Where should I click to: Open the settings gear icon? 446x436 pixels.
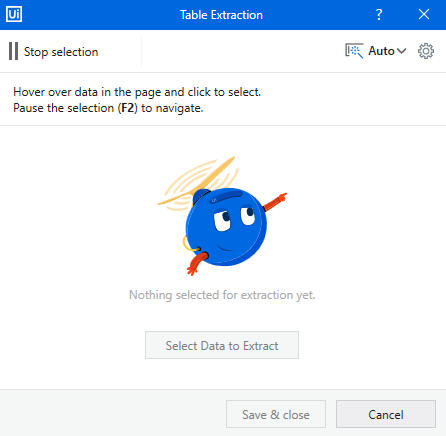point(426,51)
